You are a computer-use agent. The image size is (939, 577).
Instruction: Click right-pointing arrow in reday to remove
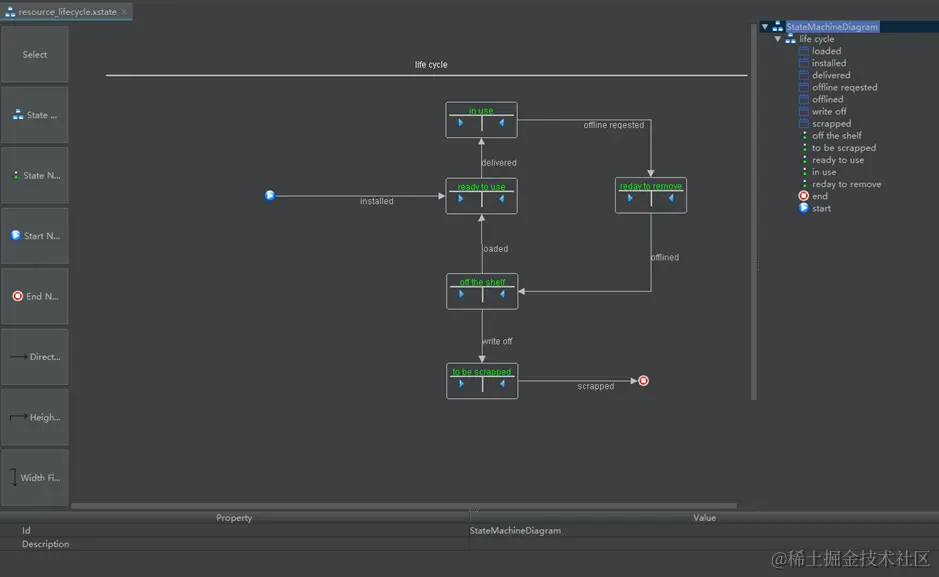coord(630,198)
